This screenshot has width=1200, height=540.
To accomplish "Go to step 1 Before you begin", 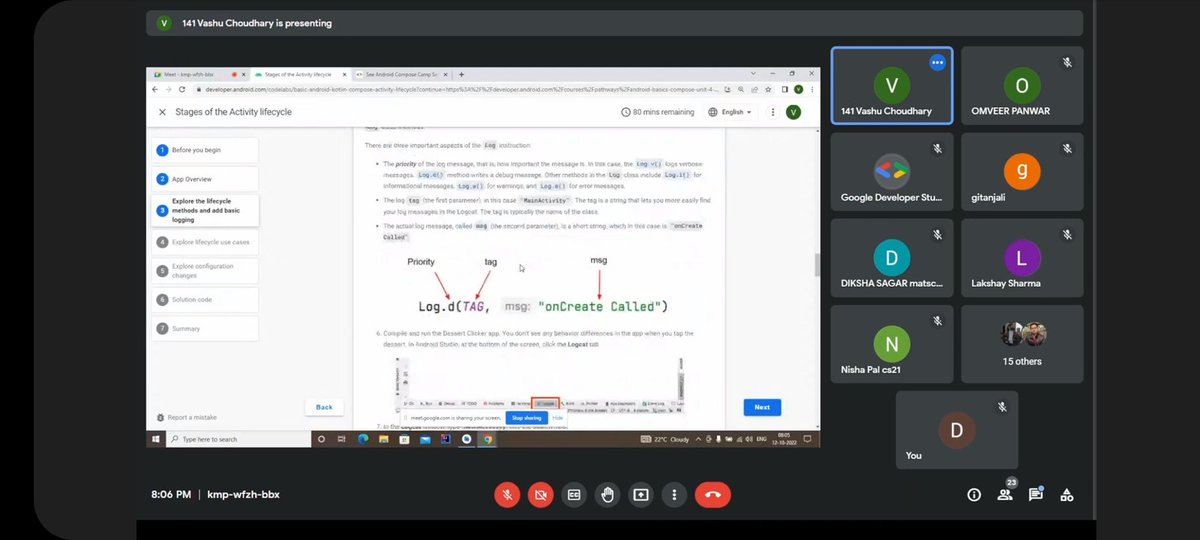I will pyautogui.click(x=204, y=150).
